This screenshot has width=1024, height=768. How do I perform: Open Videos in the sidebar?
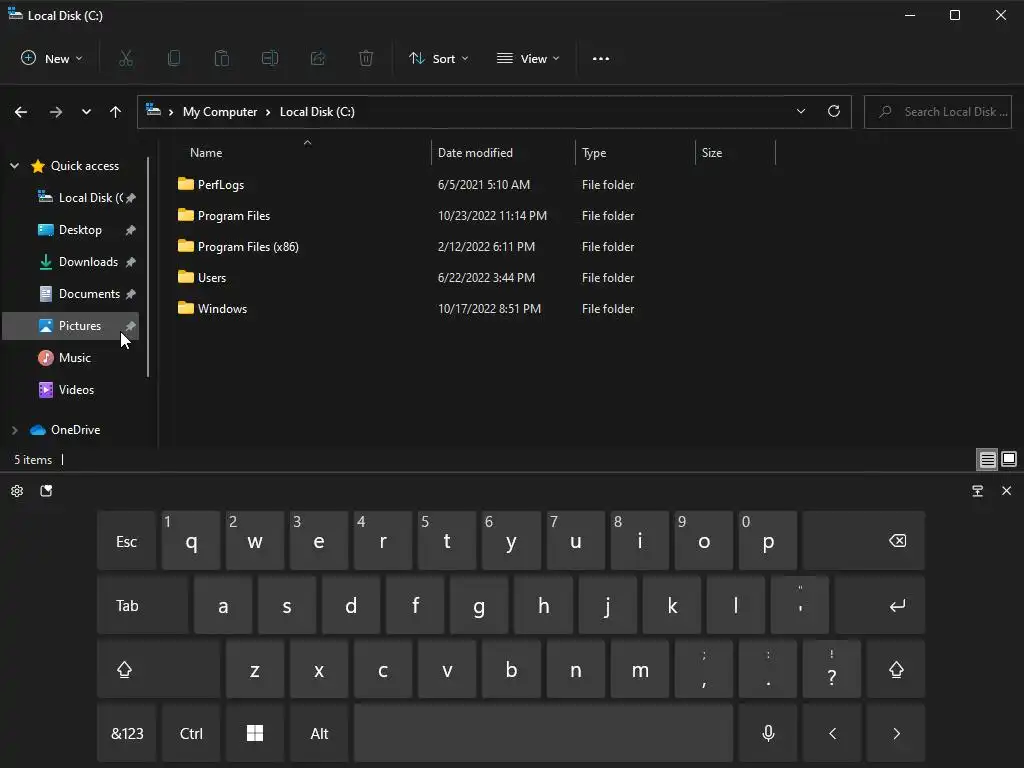point(72,390)
